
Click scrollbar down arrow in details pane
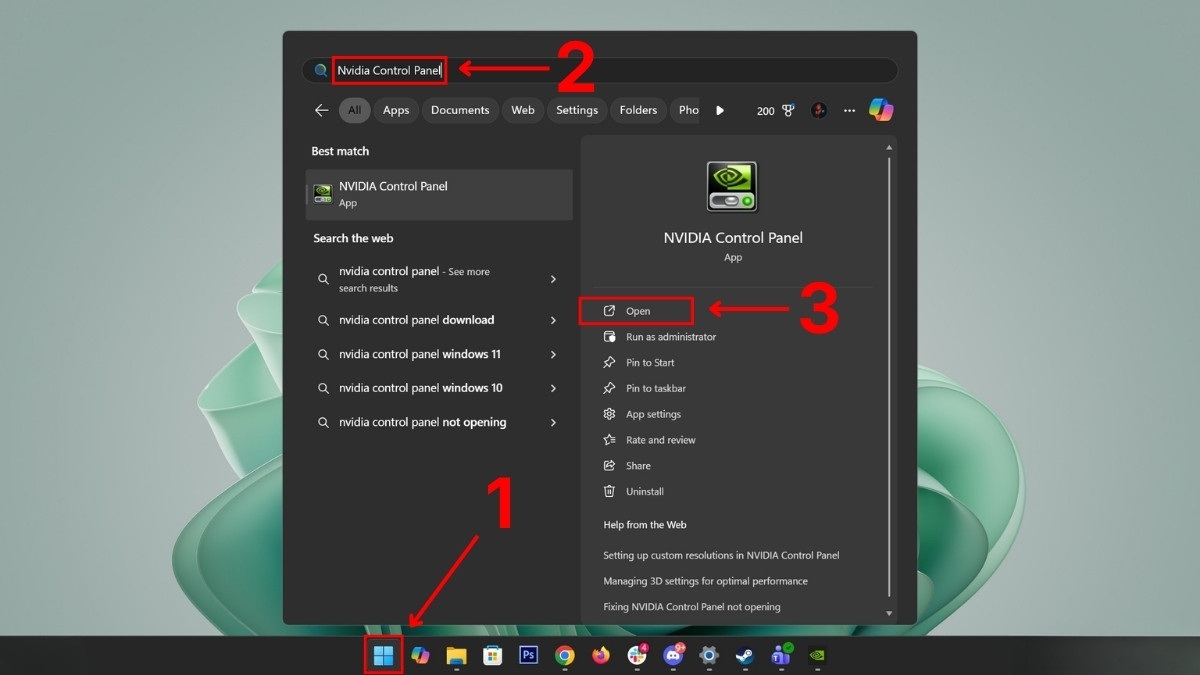click(x=889, y=613)
